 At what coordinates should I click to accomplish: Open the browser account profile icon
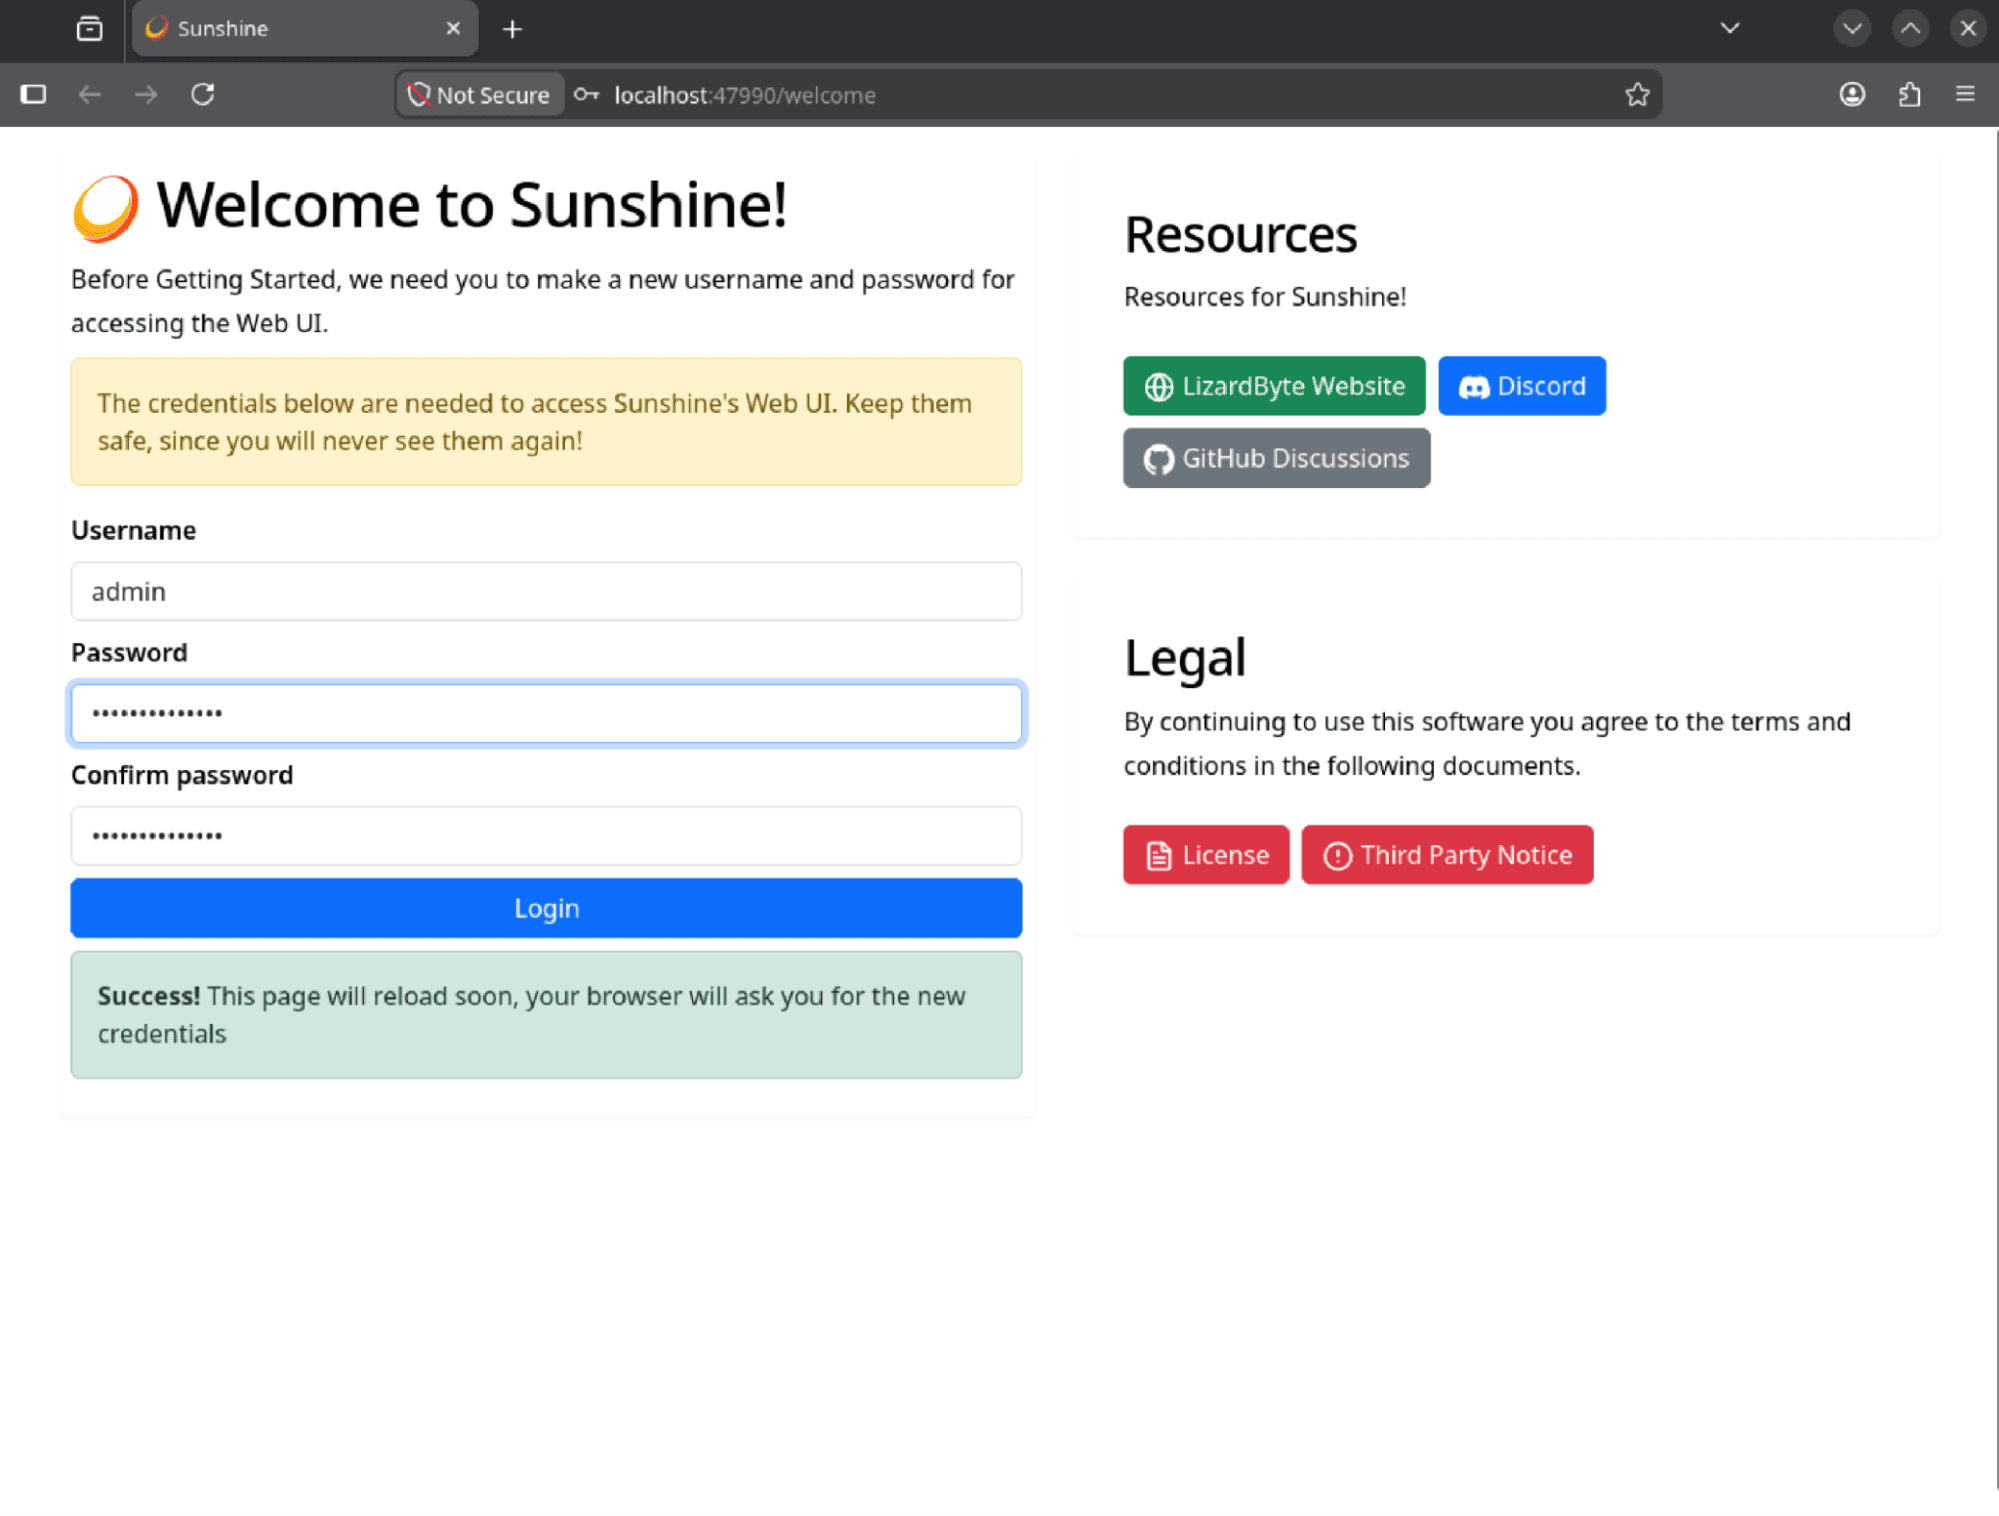pyautogui.click(x=1852, y=94)
